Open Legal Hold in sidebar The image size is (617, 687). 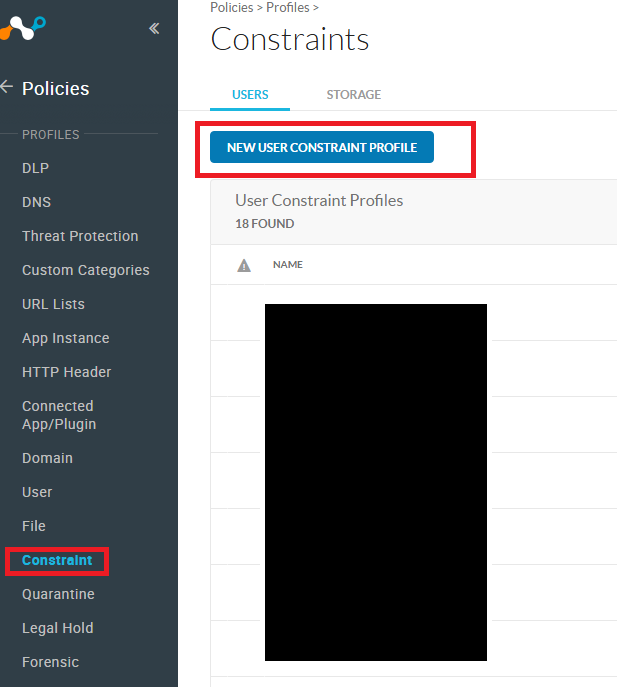click(x=57, y=628)
